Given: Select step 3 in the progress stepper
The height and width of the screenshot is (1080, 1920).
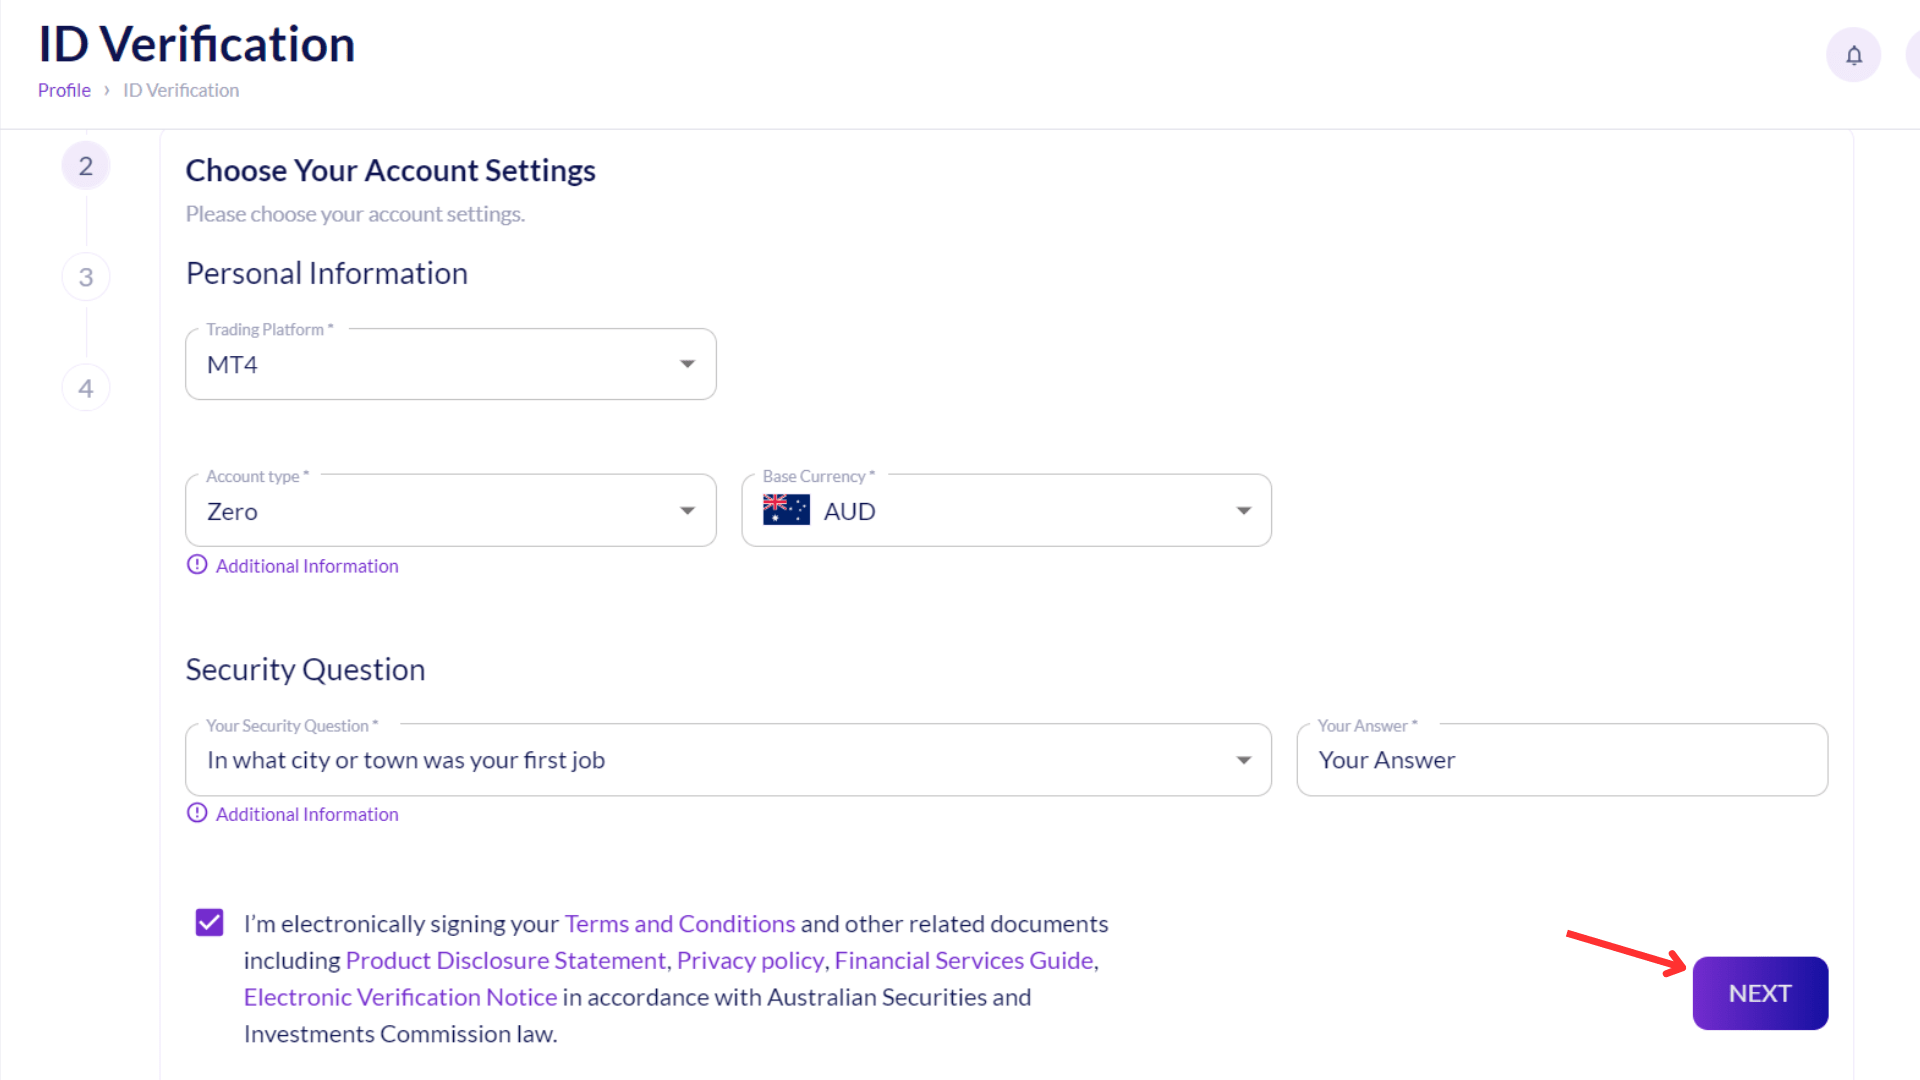Looking at the screenshot, I should click(85, 276).
